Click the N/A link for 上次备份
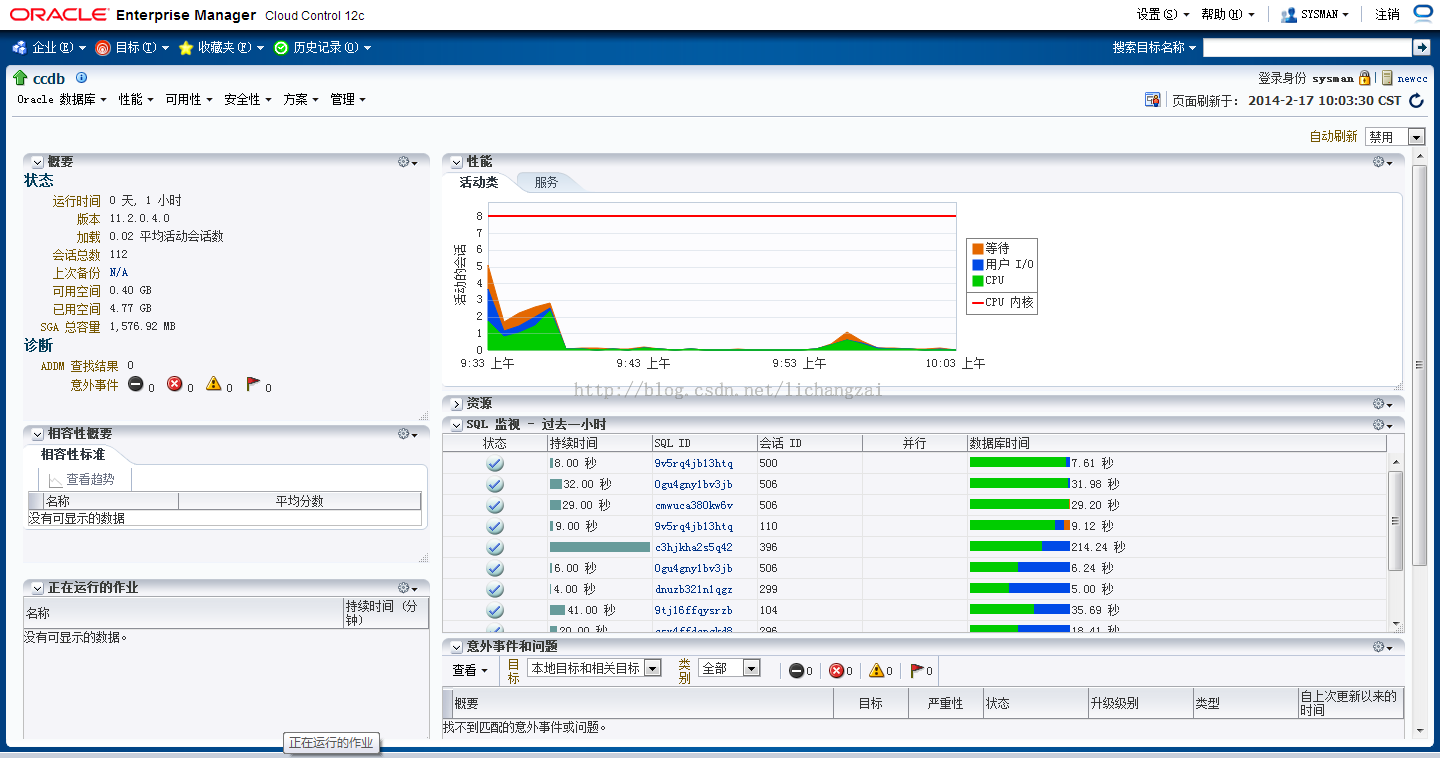This screenshot has width=1440, height=758. (x=119, y=273)
